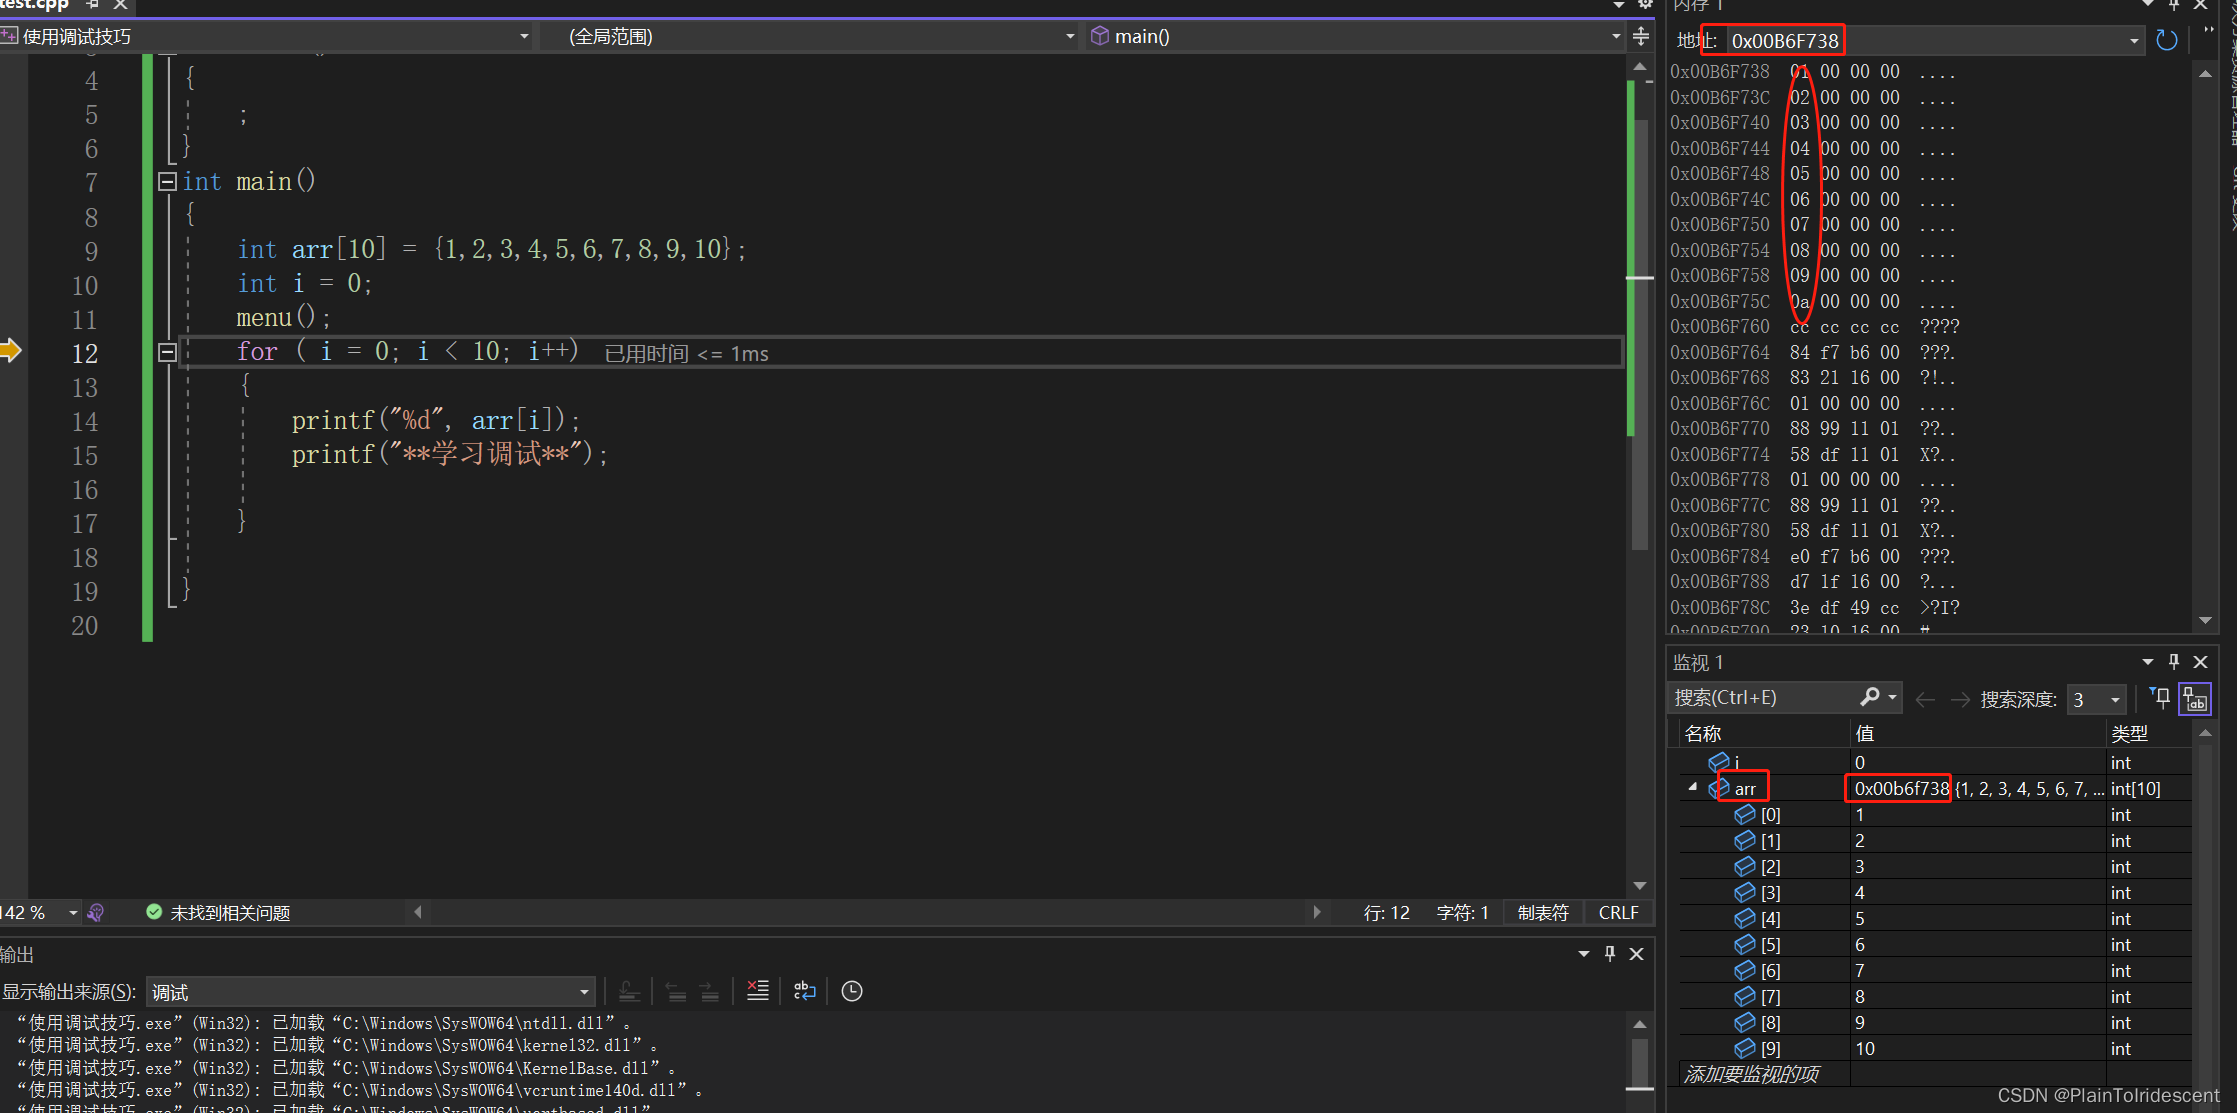Click inside printf line 14 code

[435, 421]
